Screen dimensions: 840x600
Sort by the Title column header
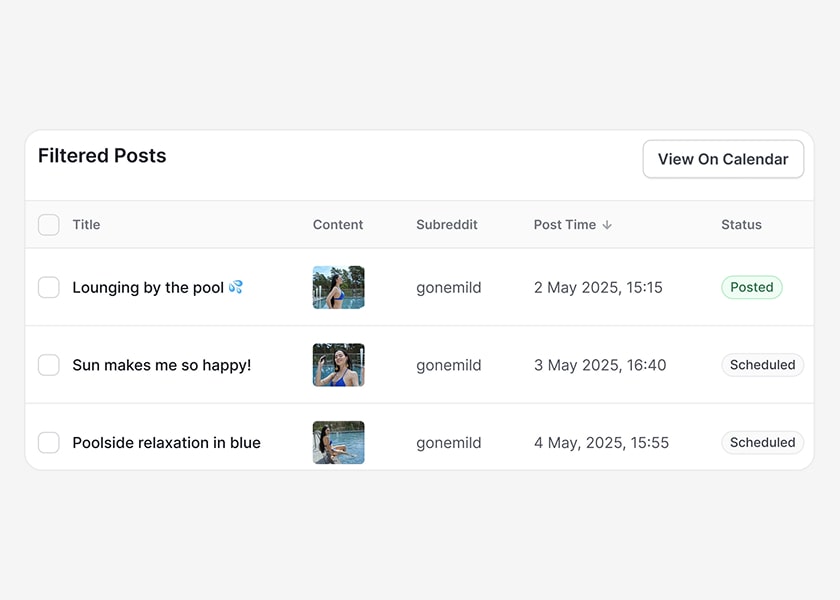tap(86, 225)
